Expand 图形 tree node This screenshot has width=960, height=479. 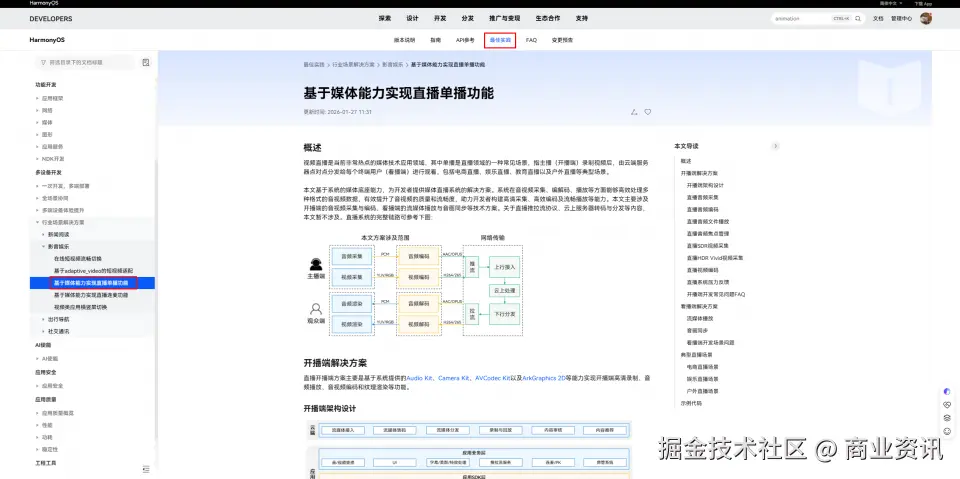[37, 134]
